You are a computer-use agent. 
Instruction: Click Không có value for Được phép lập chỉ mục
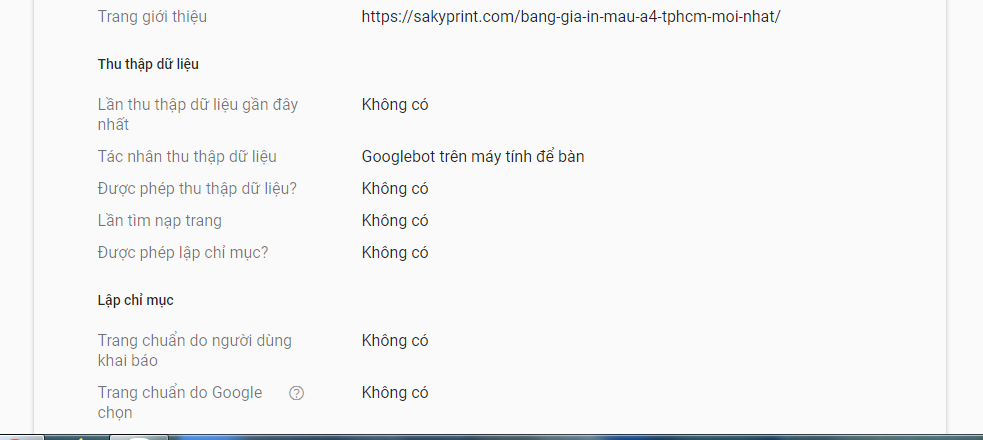(x=395, y=253)
